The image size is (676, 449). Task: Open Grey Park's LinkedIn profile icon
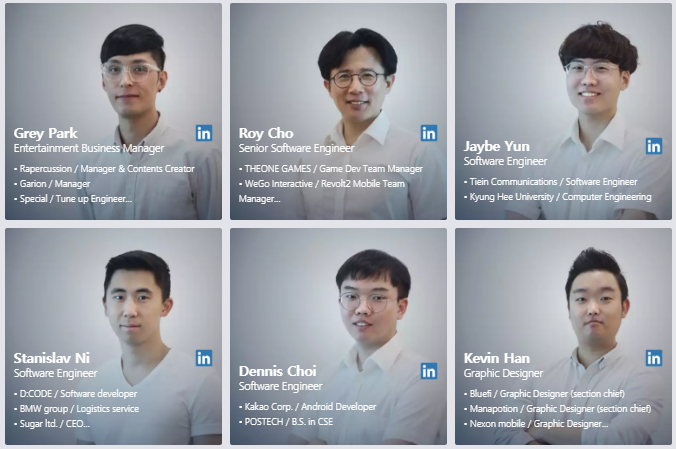point(203,133)
